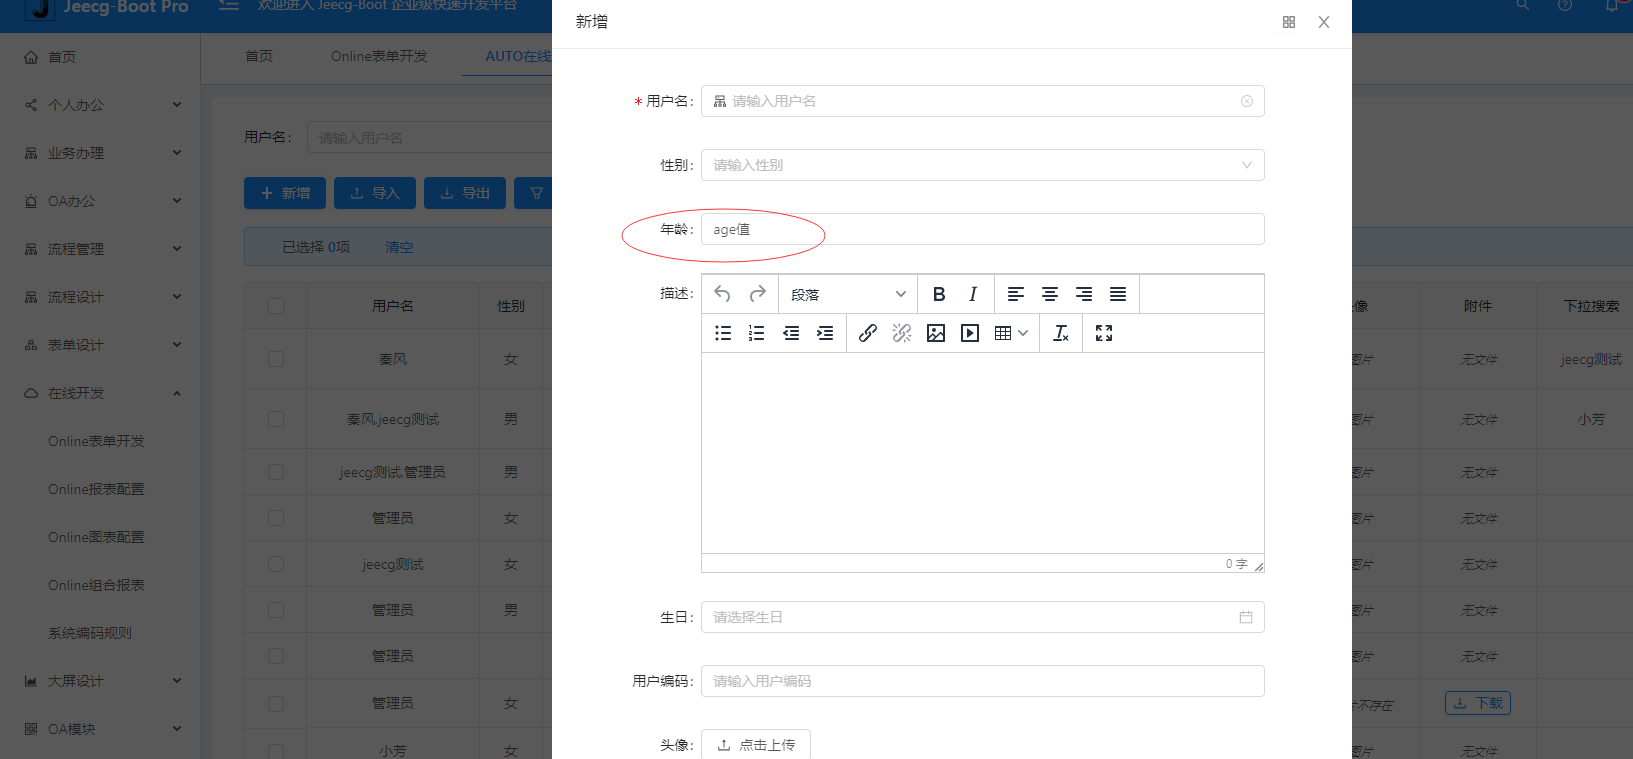
Task: Align text left in the editor
Action: point(1016,294)
